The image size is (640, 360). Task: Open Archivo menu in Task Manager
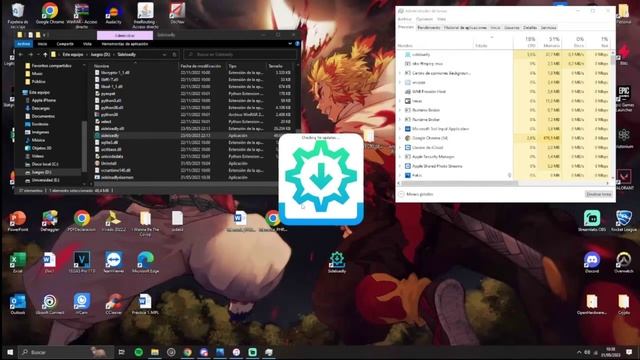point(404,19)
